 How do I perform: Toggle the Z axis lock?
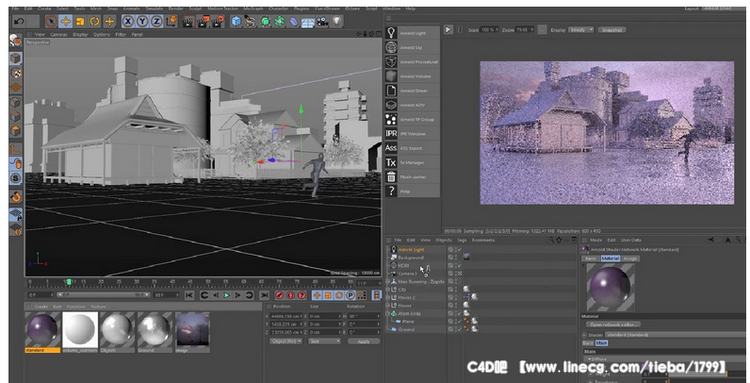click(156, 21)
